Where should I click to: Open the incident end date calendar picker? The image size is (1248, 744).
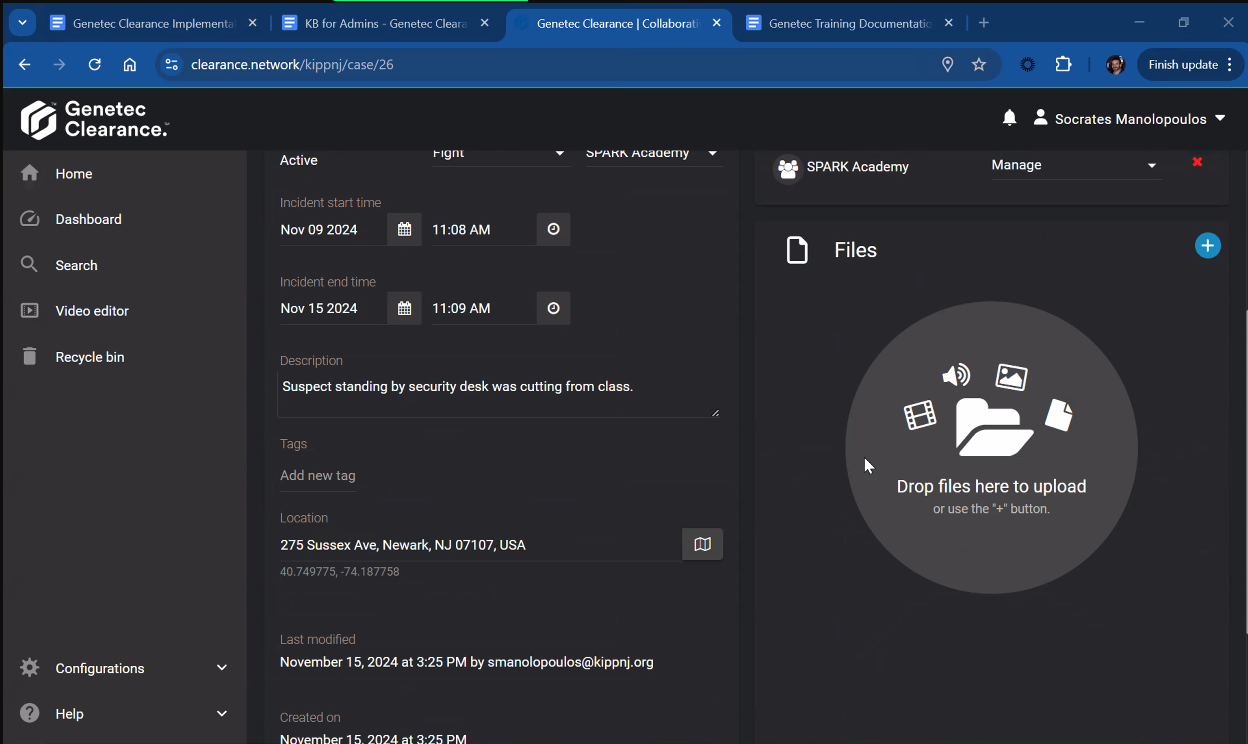point(404,308)
